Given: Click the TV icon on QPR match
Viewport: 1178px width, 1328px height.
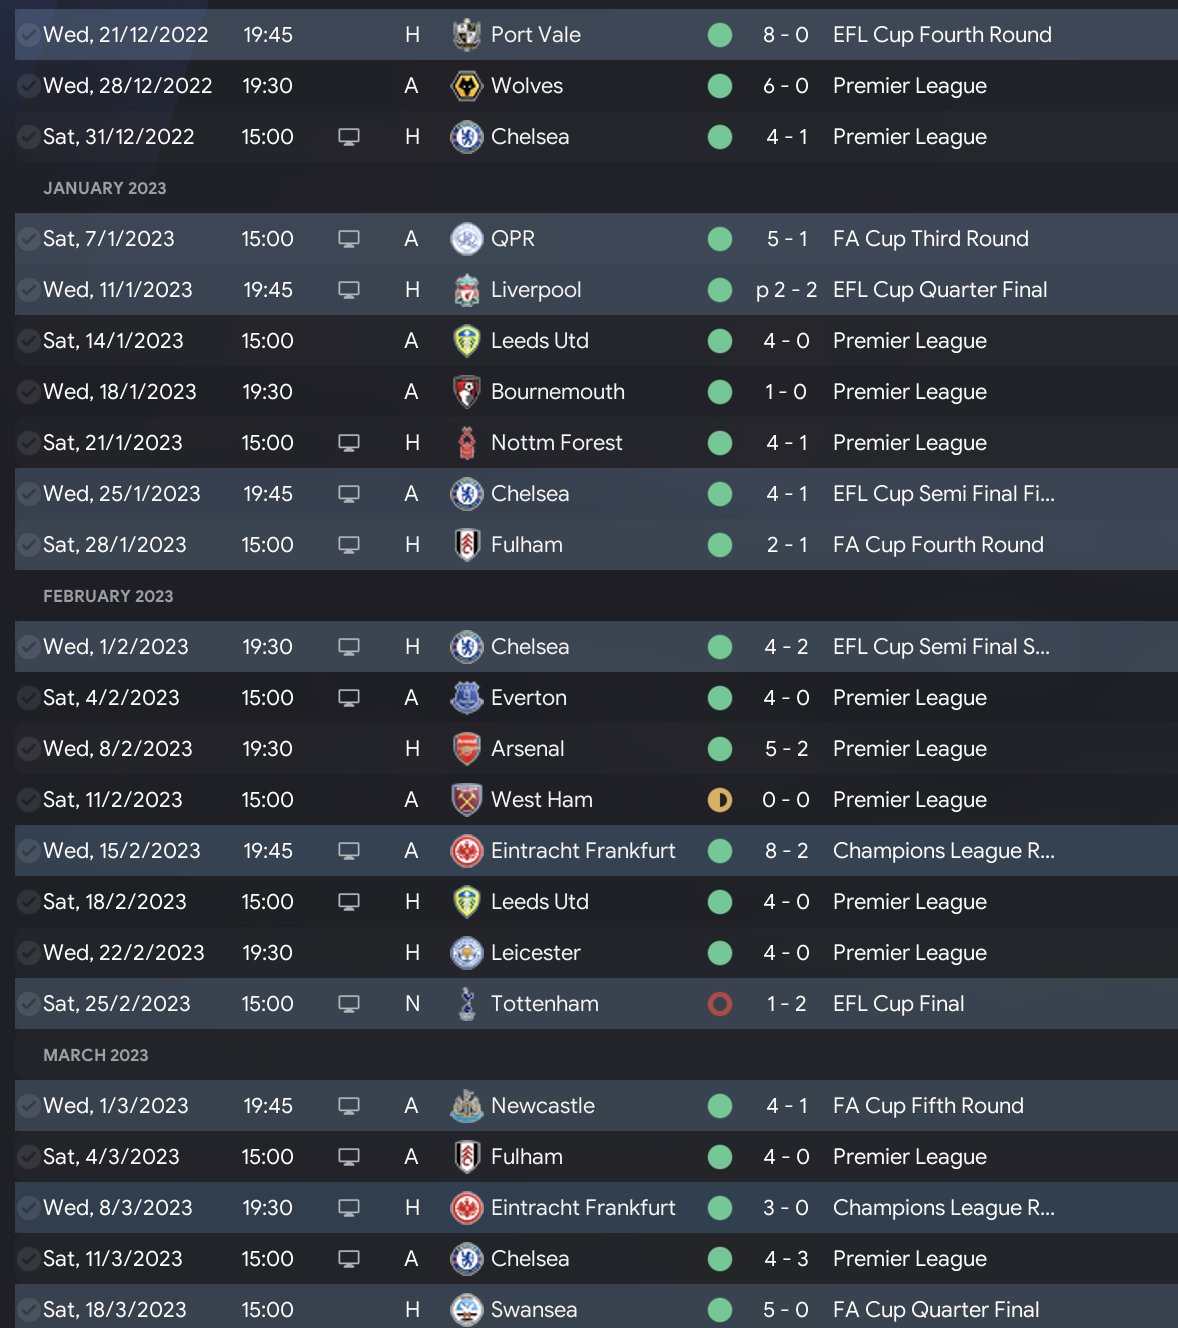Looking at the screenshot, I should coord(349,239).
